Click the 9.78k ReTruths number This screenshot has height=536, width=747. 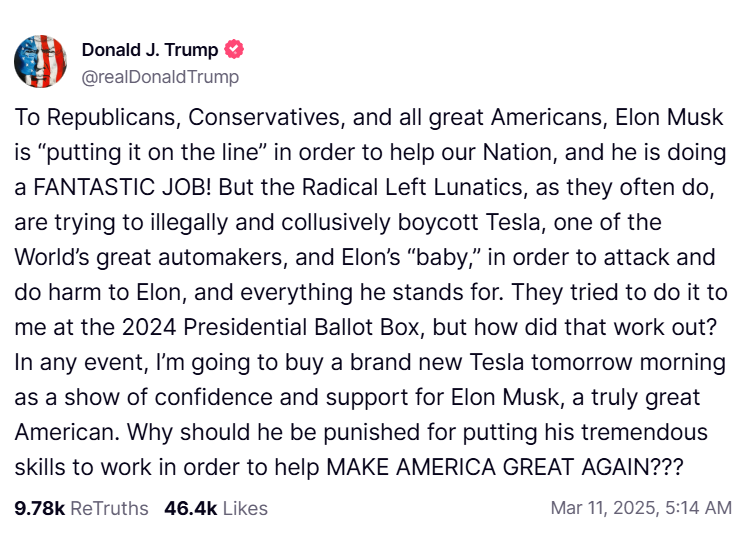click(40, 508)
